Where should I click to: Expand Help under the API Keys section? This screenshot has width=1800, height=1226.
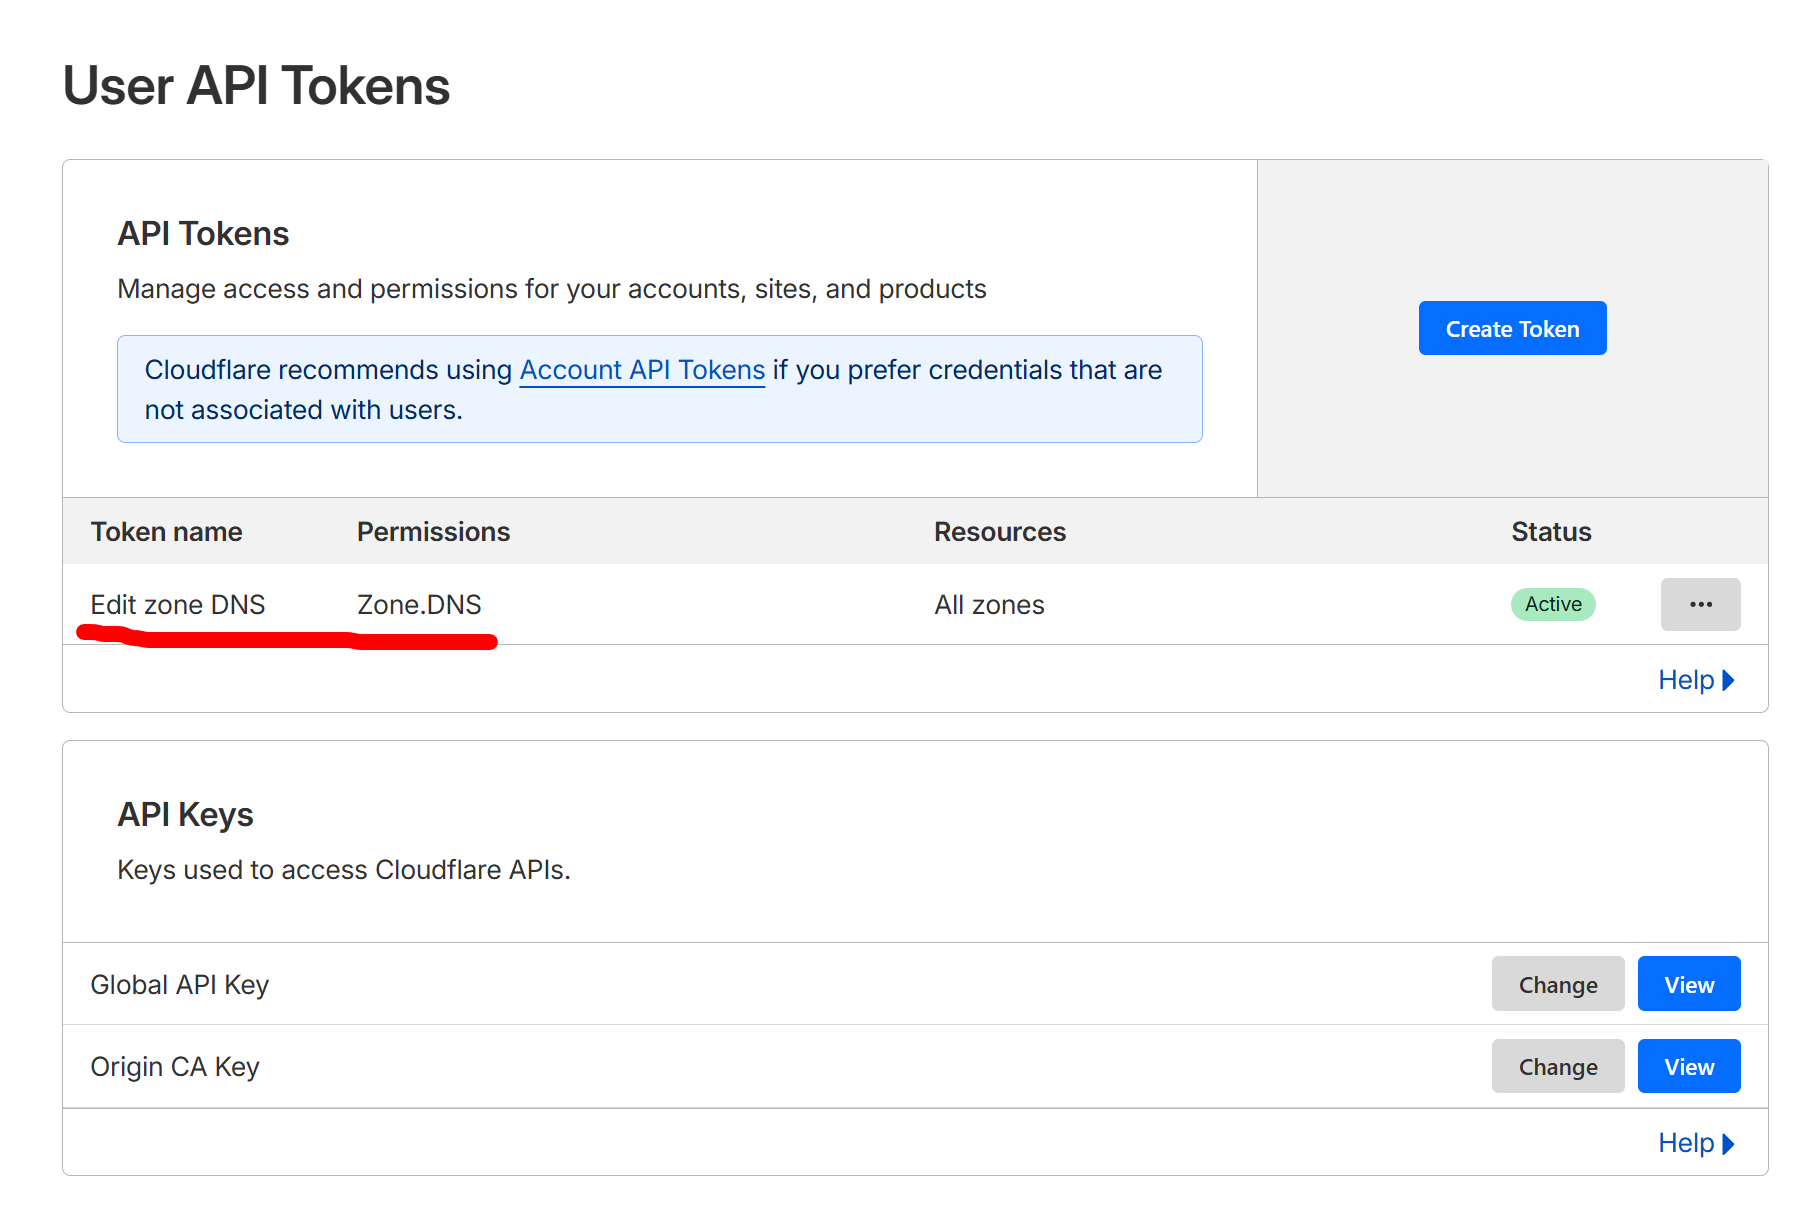(x=1696, y=1143)
